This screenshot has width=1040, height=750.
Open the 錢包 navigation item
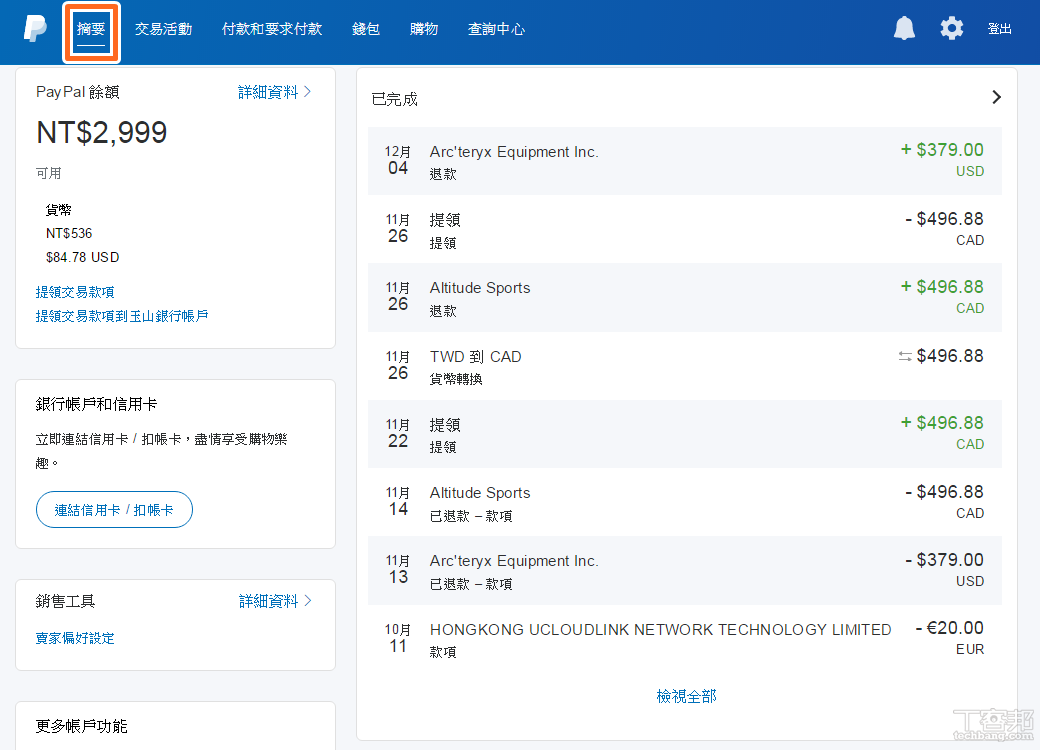(365, 29)
